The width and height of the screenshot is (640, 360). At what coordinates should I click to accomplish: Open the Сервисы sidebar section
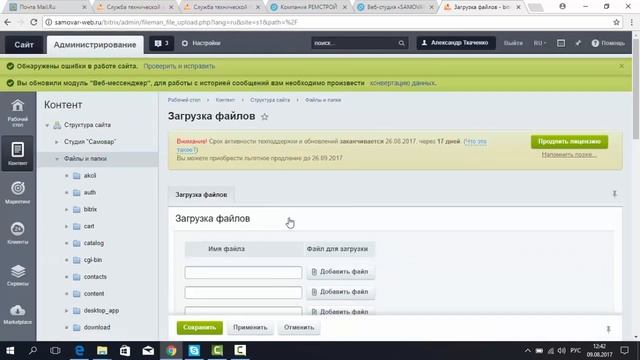click(x=18, y=275)
